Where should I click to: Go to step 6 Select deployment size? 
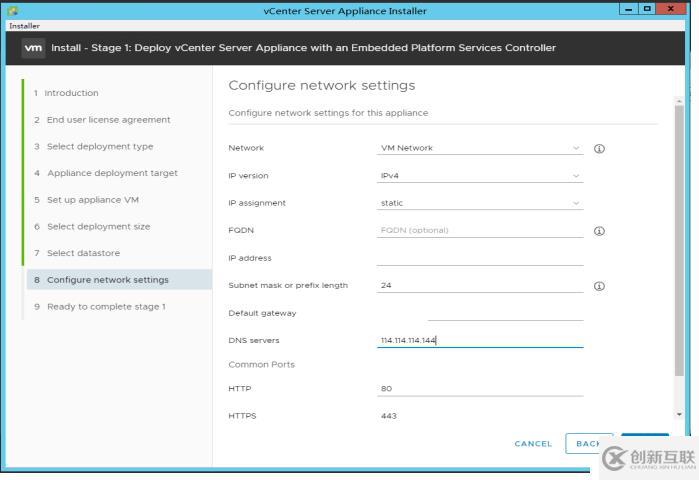coord(92,226)
